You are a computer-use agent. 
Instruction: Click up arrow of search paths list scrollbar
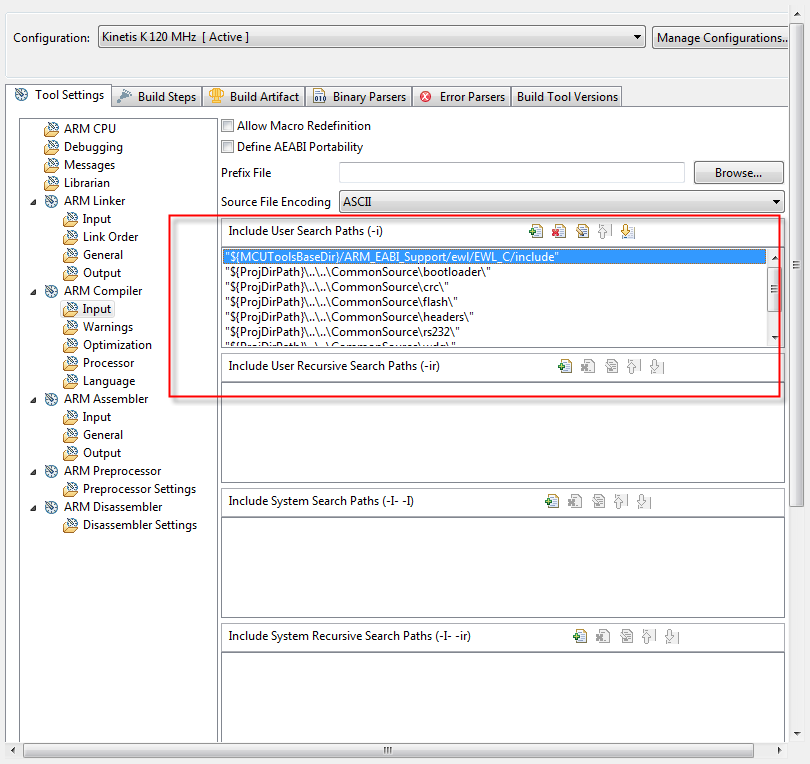point(774,257)
